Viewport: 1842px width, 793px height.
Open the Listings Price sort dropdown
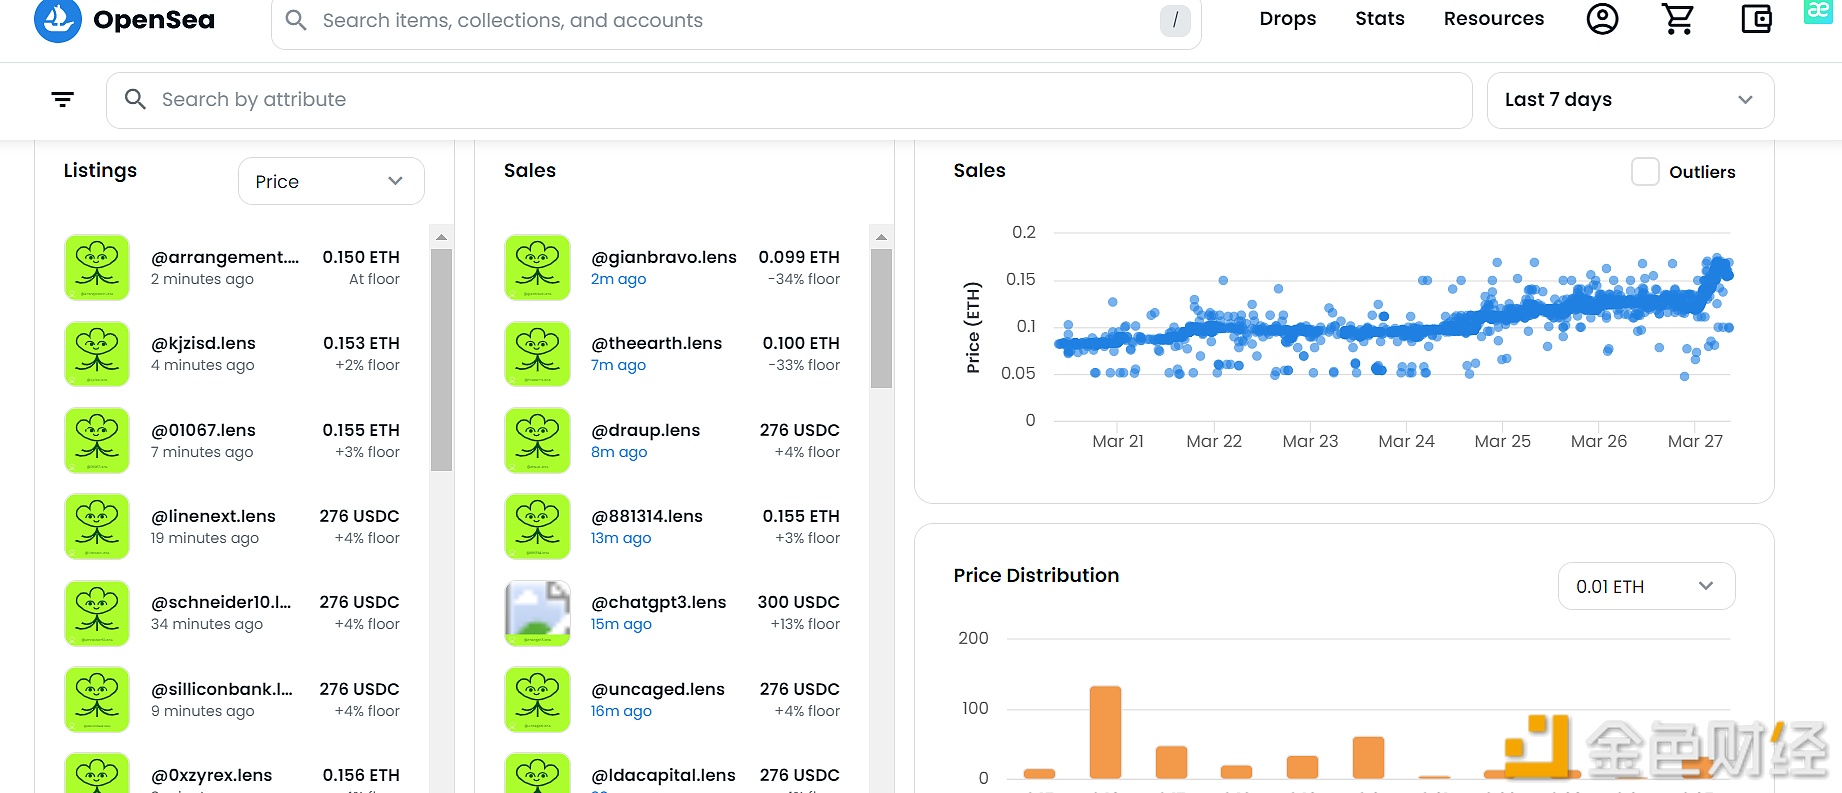[x=331, y=181]
